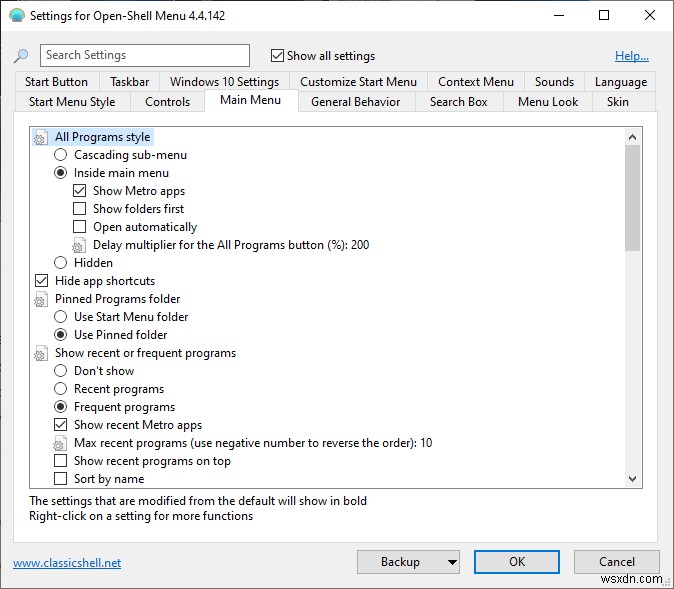674x589 pixels.
Task: Uncheck Show recent Metro apps
Action: (x=60, y=425)
